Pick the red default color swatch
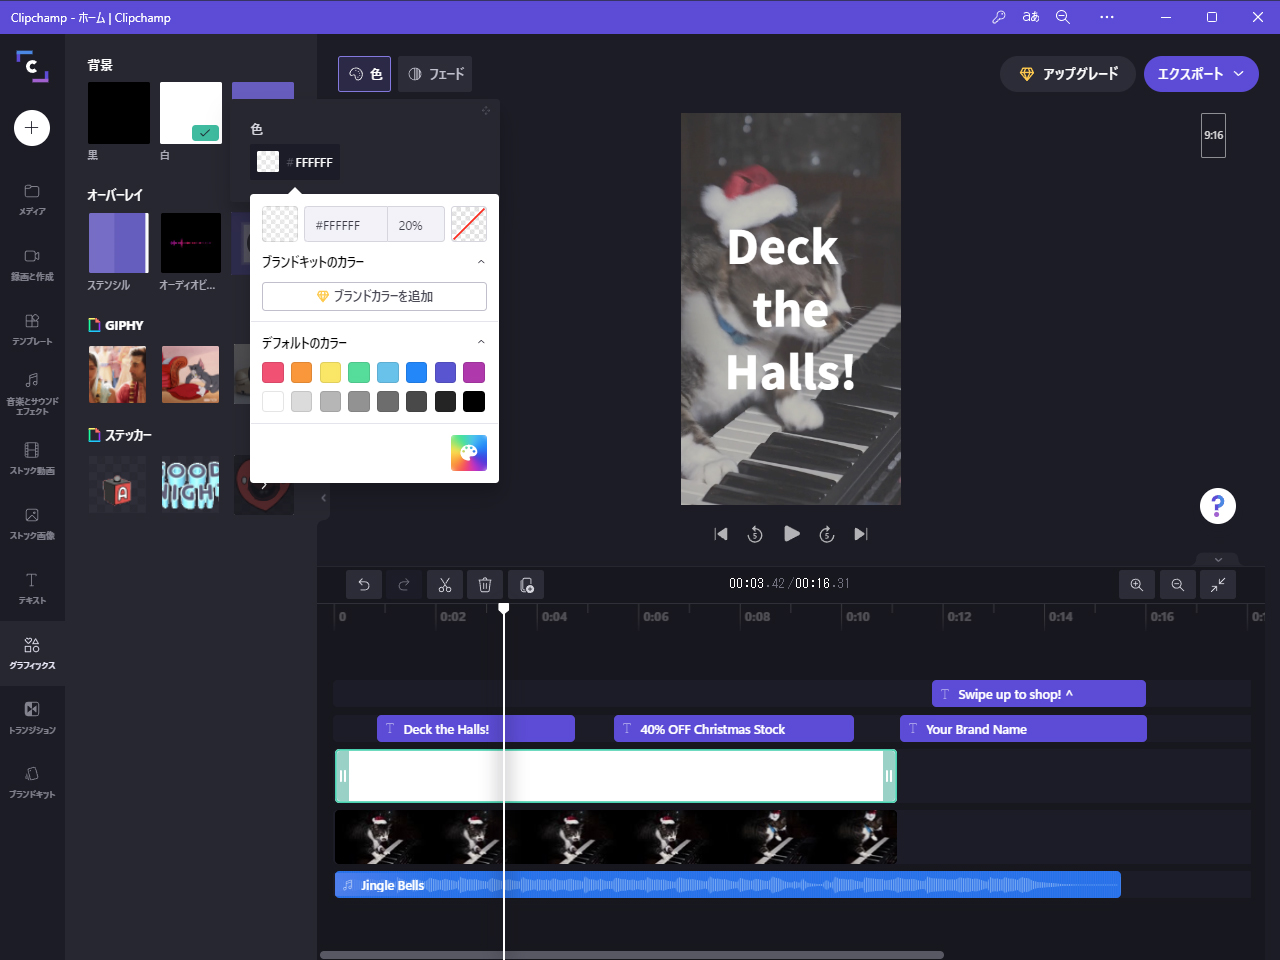Screen dimensions: 1280x960 273,372
